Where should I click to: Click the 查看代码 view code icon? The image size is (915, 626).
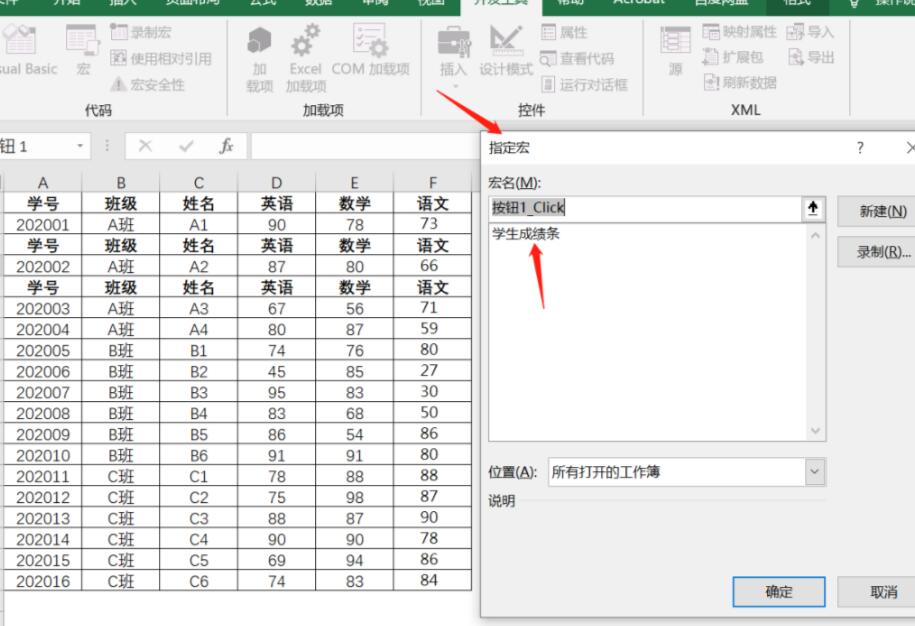pyautogui.click(x=549, y=59)
